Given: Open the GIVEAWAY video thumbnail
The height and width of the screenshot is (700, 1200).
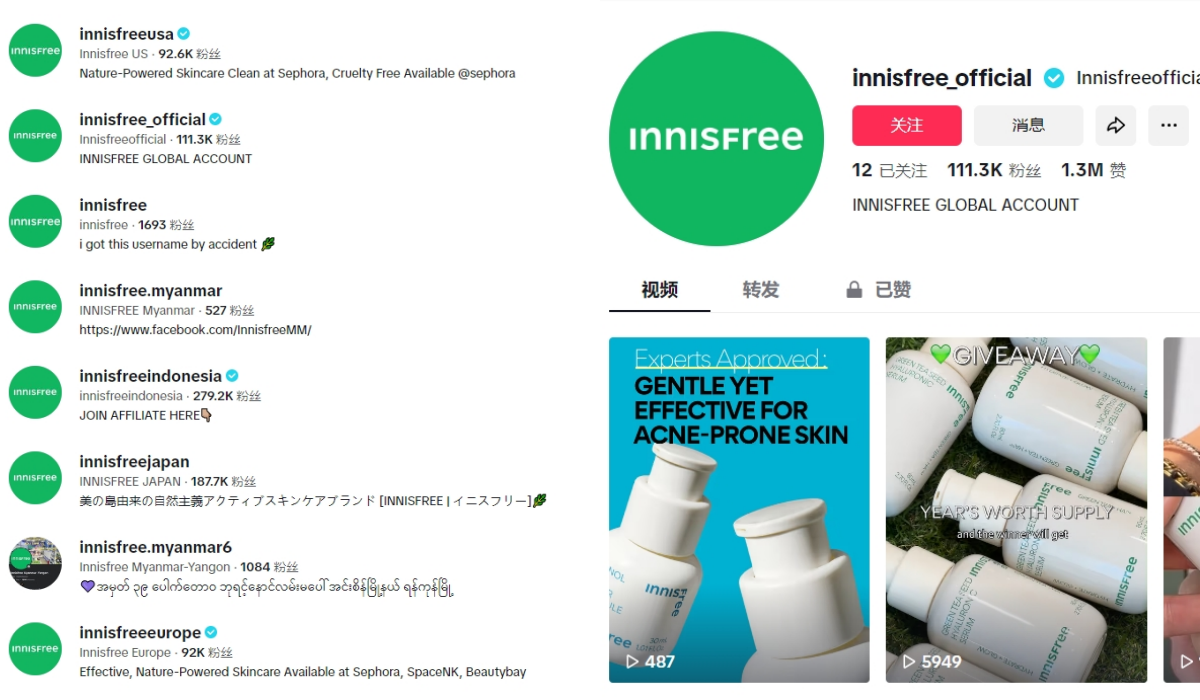Looking at the screenshot, I should (1016, 510).
